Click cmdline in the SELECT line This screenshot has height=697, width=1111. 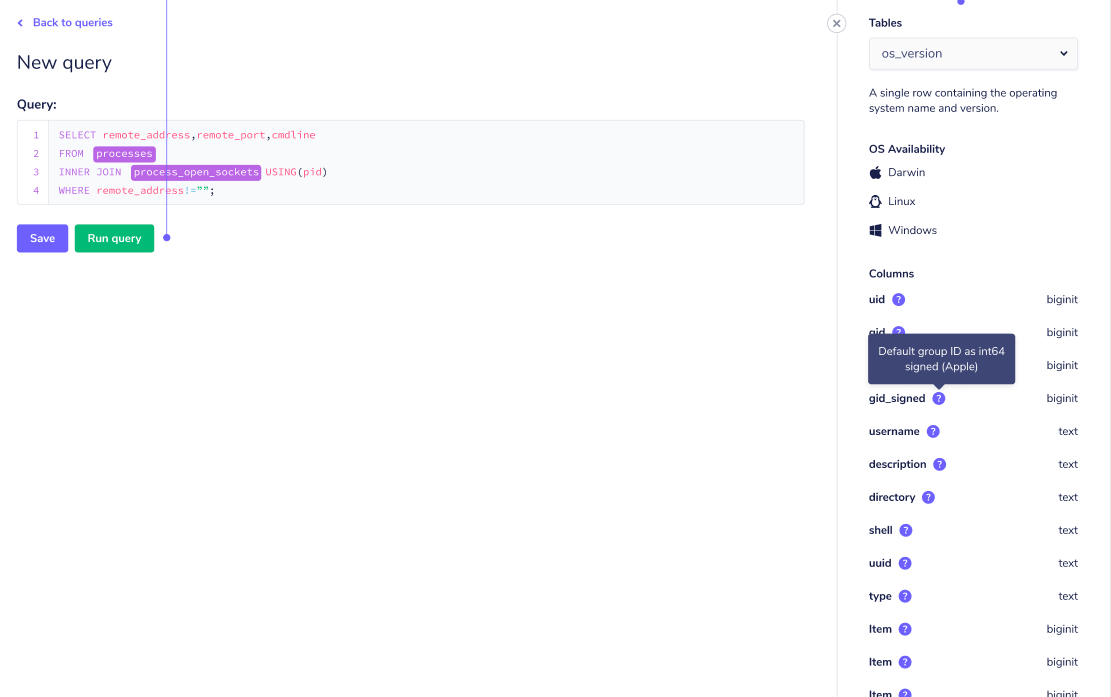click(x=293, y=135)
